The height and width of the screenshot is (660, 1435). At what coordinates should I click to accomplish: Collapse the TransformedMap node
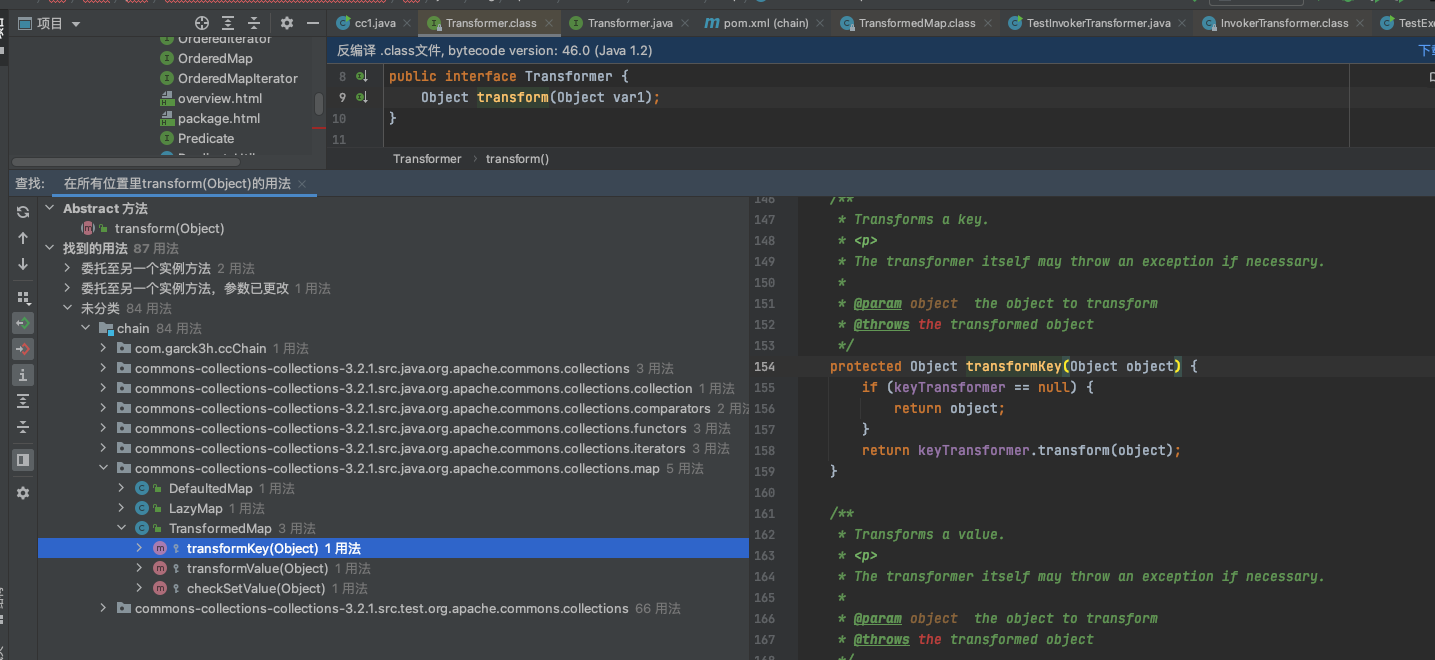click(x=122, y=528)
